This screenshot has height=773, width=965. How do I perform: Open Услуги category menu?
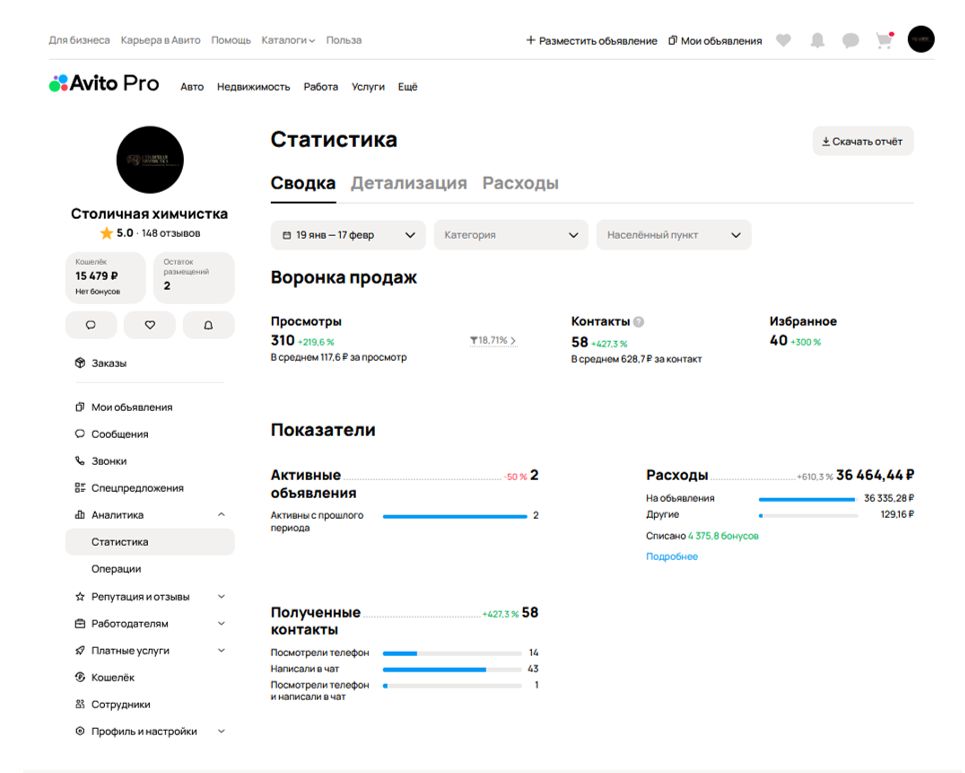(368, 87)
